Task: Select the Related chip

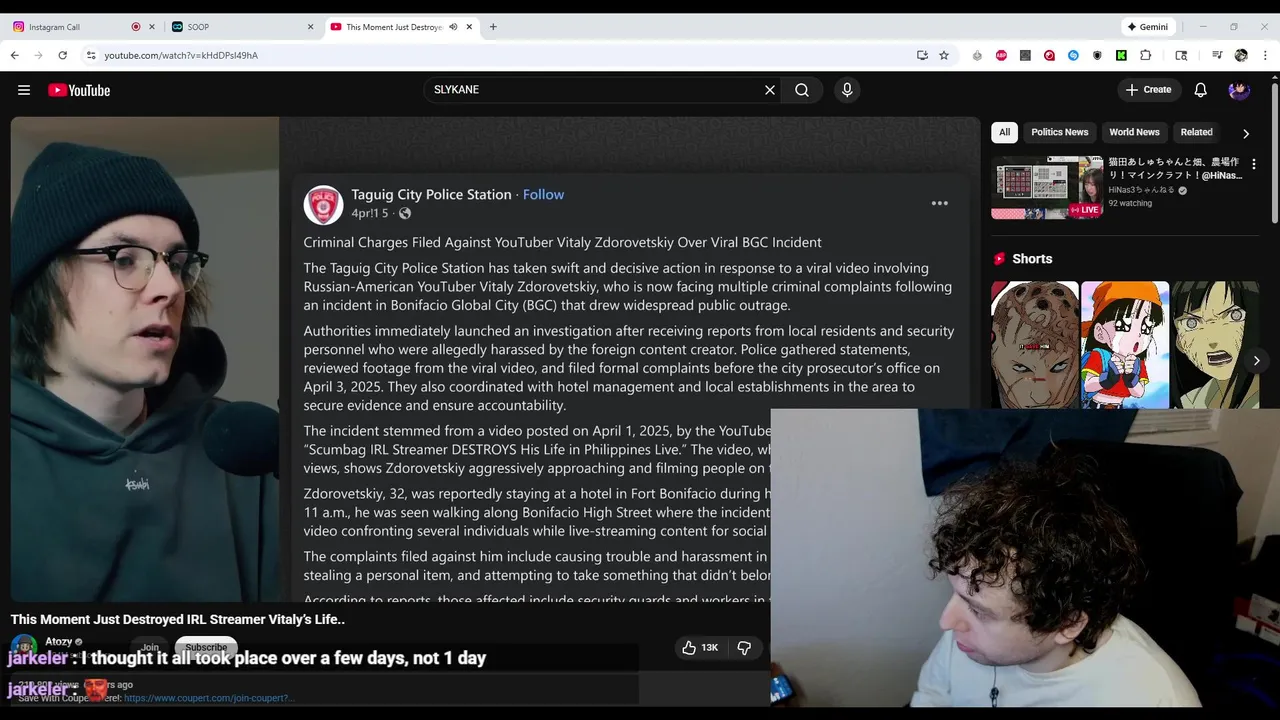Action: [x=1196, y=132]
